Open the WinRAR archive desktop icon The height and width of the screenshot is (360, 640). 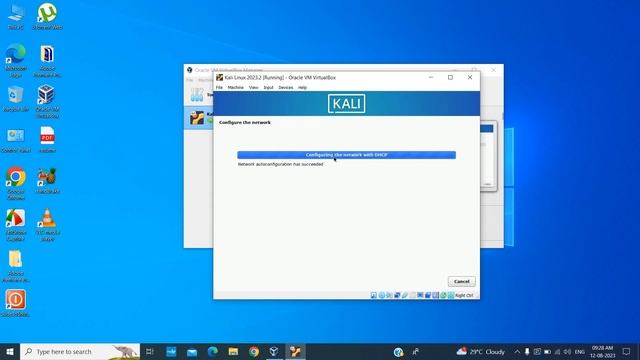point(47,60)
